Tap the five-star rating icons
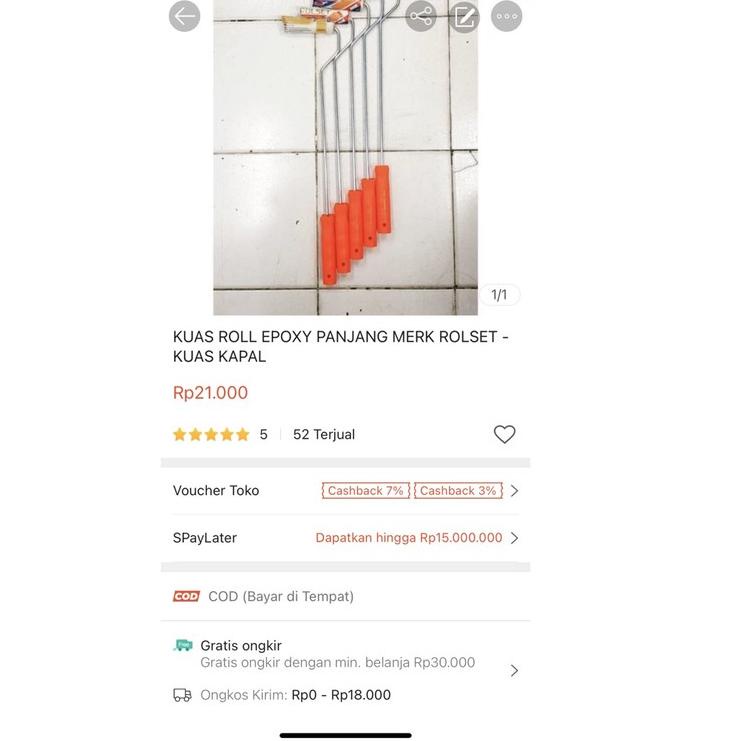741x741 pixels. (x=211, y=434)
